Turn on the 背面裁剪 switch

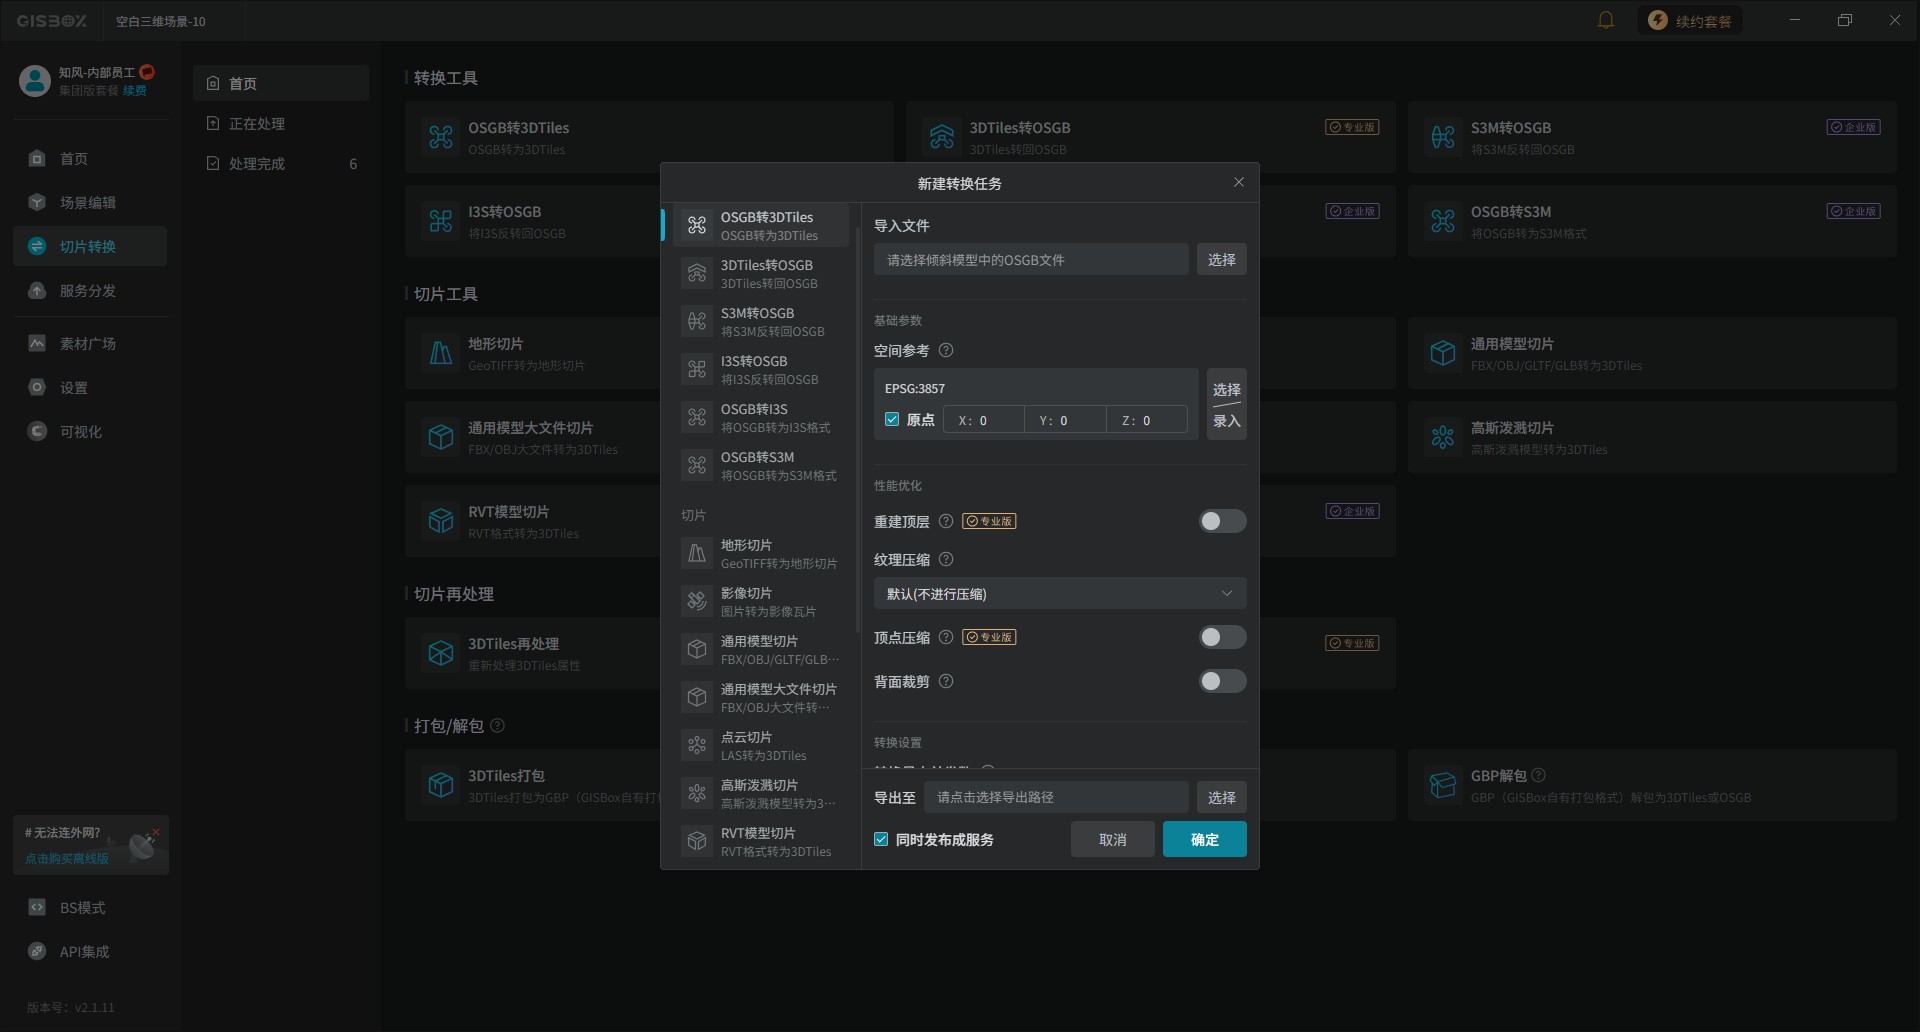(x=1222, y=682)
